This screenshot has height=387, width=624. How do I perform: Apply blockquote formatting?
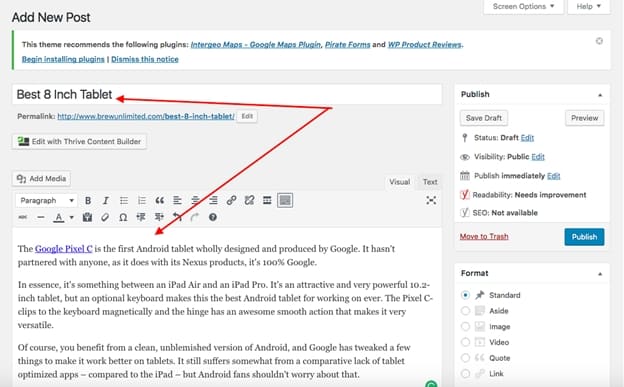[160, 201]
